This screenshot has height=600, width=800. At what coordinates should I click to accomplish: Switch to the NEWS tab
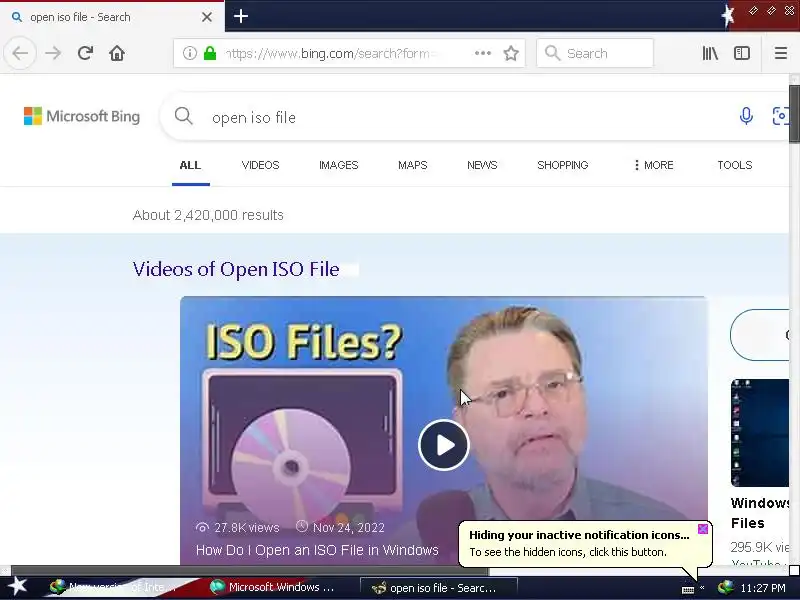[482, 165]
